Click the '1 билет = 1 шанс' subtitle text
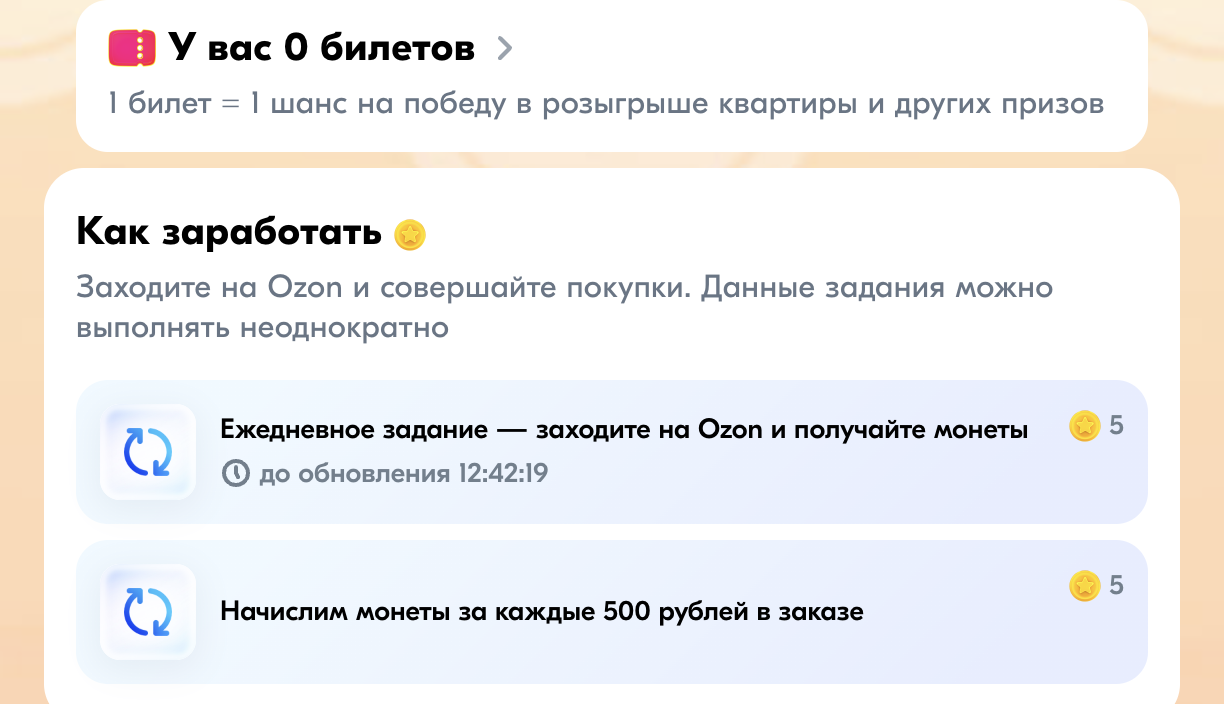Screen dimensions: 1224x704 point(606,104)
